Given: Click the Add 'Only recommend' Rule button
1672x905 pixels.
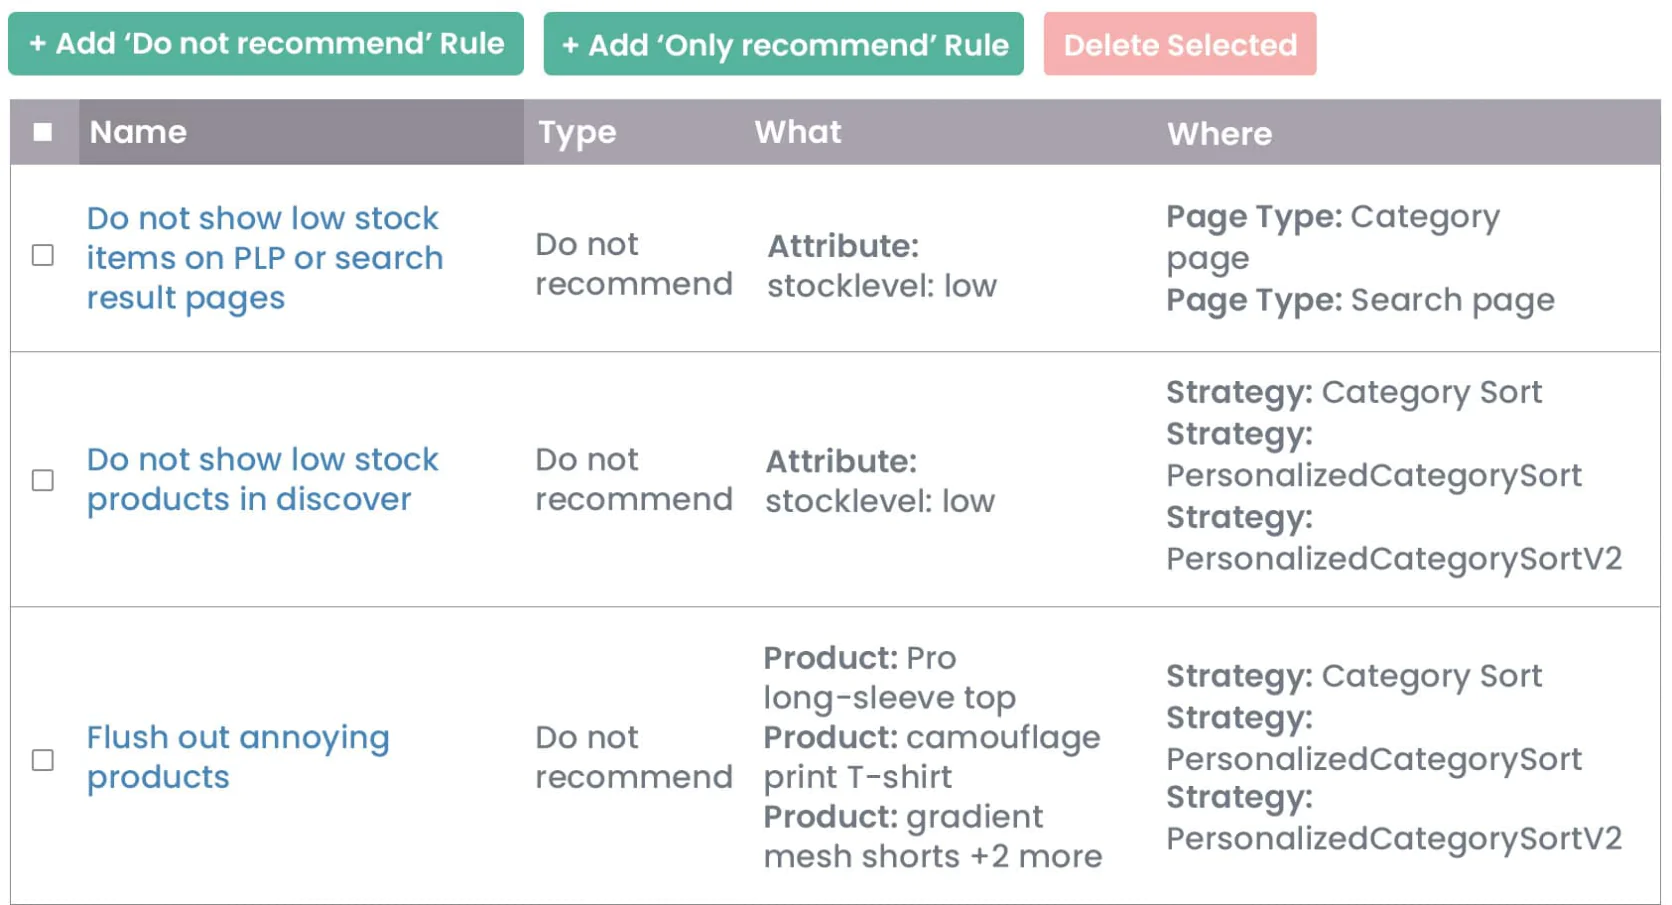Looking at the screenshot, I should 783,44.
